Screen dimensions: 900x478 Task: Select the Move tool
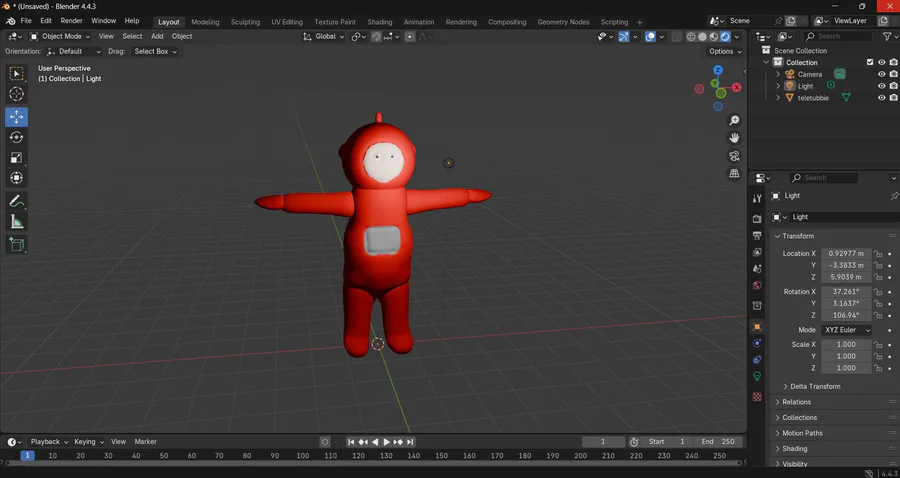coord(17,117)
